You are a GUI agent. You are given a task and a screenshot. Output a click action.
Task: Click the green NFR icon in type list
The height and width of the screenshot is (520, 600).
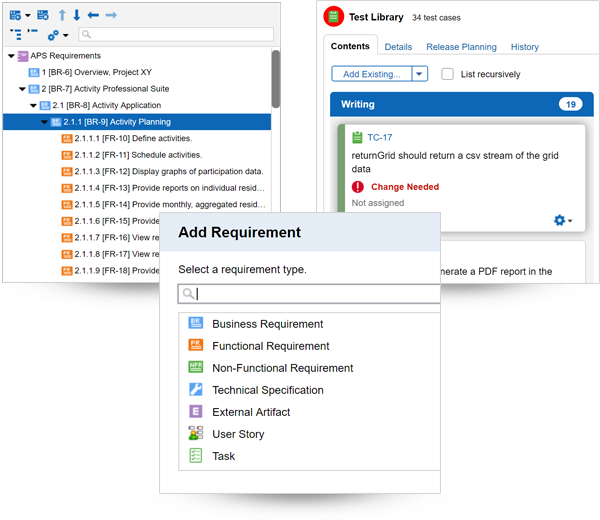196,367
